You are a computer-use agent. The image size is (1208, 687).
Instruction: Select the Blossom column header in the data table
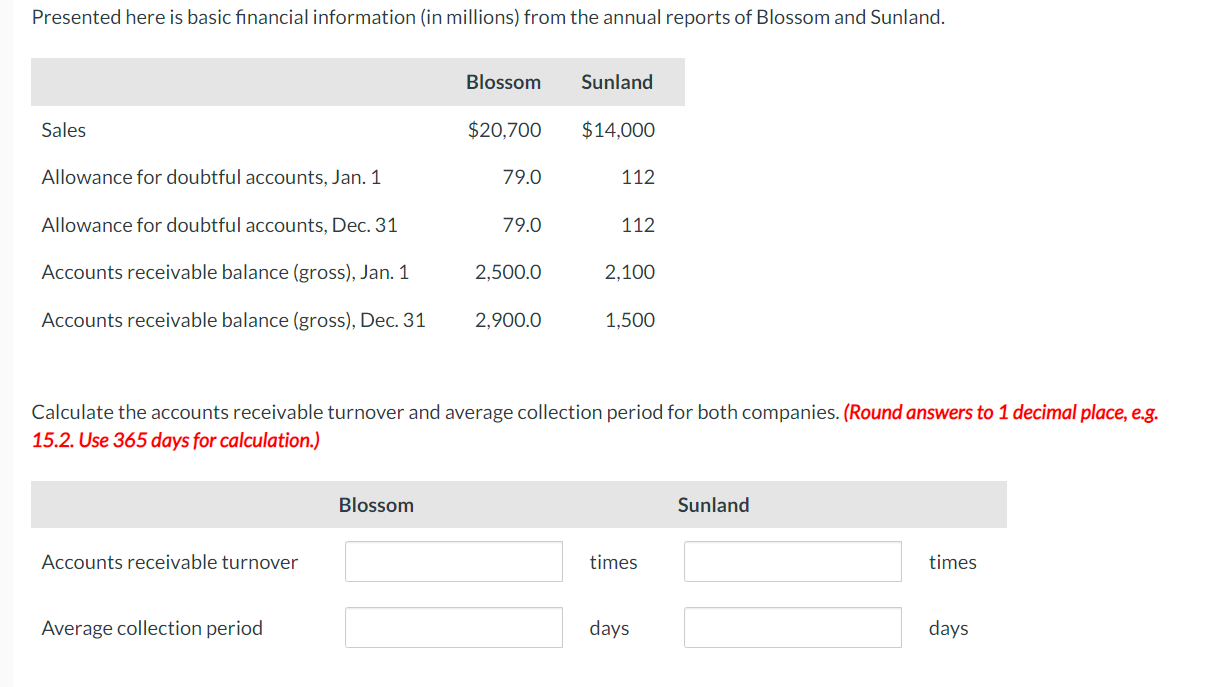click(x=503, y=82)
